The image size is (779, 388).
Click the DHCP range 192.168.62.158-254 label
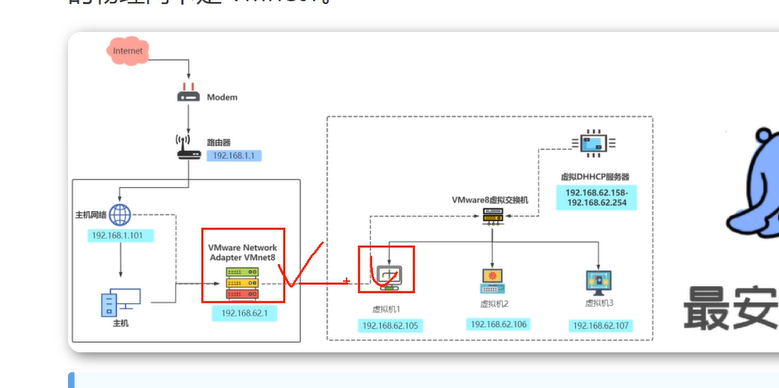coord(596,198)
